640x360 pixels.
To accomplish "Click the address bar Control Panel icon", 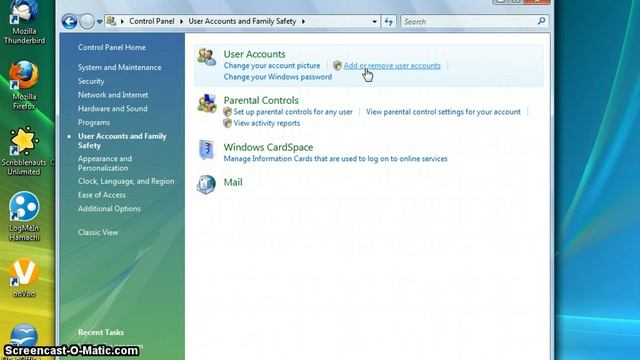I will pyautogui.click(x=111, y=21).
